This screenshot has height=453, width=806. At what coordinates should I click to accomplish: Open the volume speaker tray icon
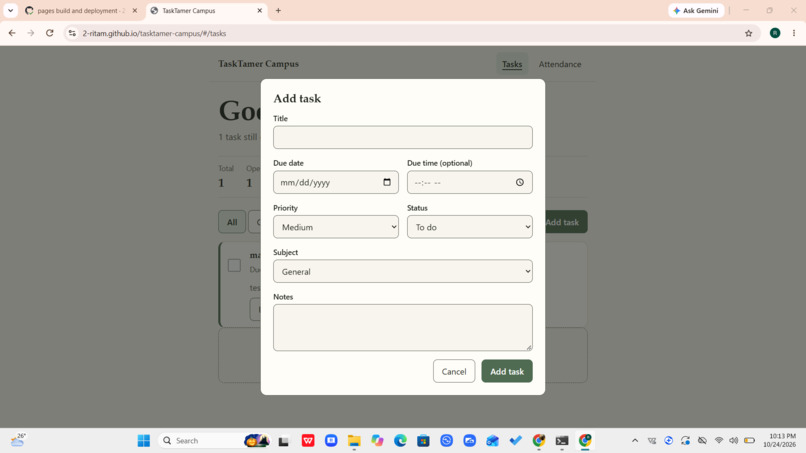734,441
